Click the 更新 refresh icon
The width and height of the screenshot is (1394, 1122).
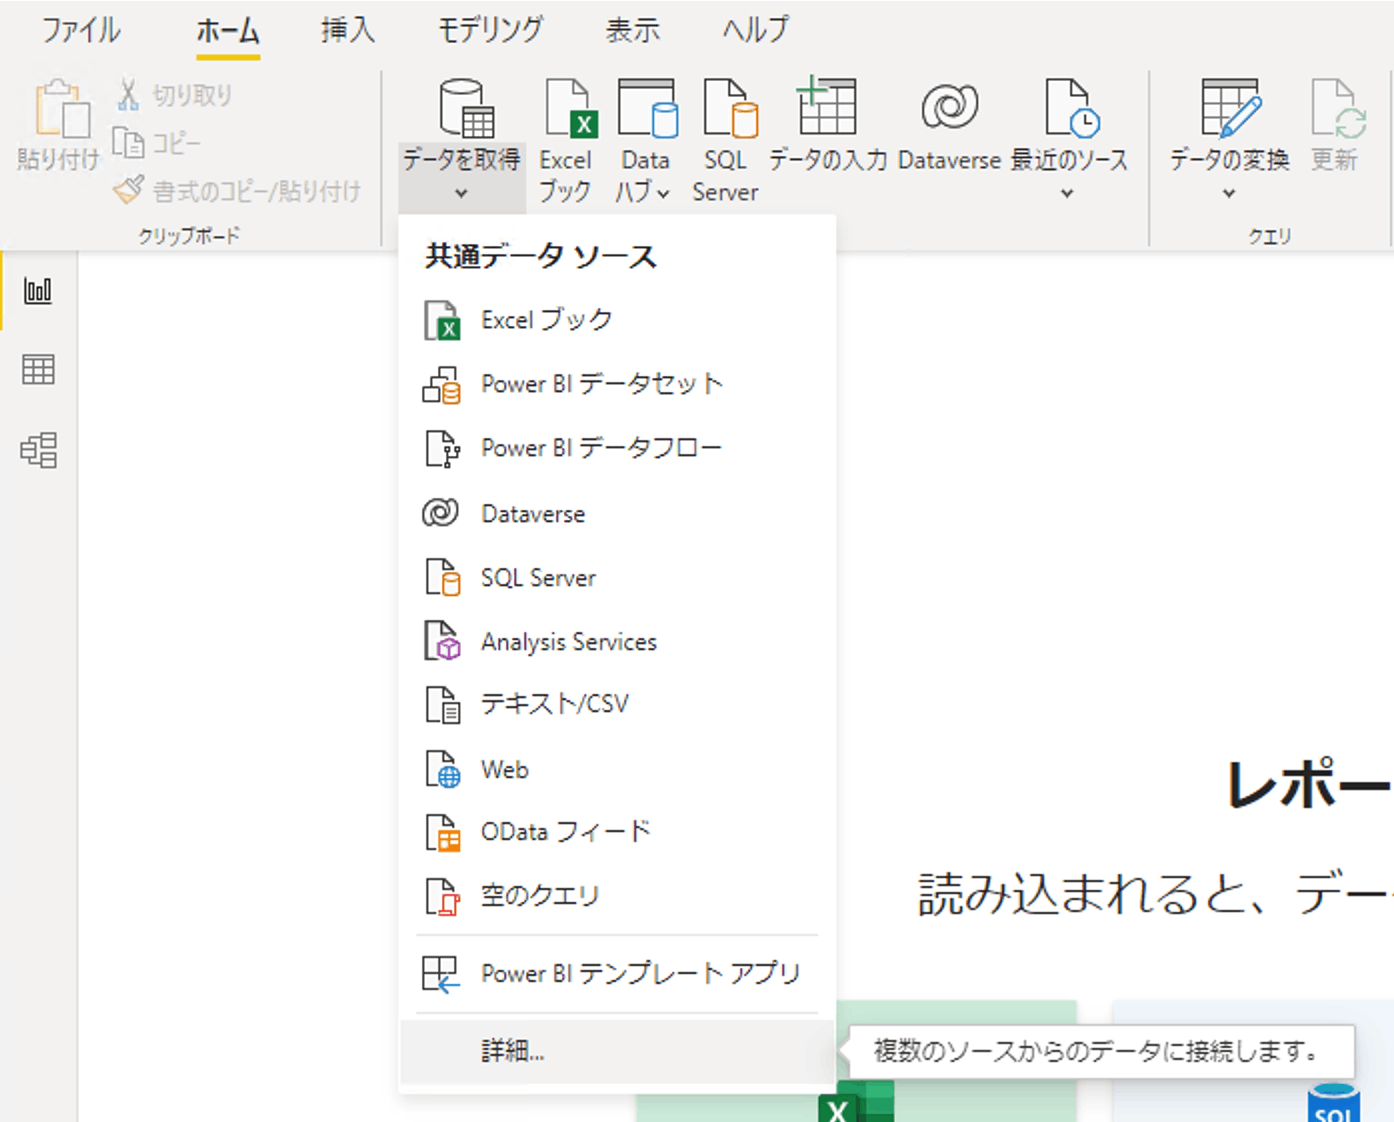[x=1338, y=108]
